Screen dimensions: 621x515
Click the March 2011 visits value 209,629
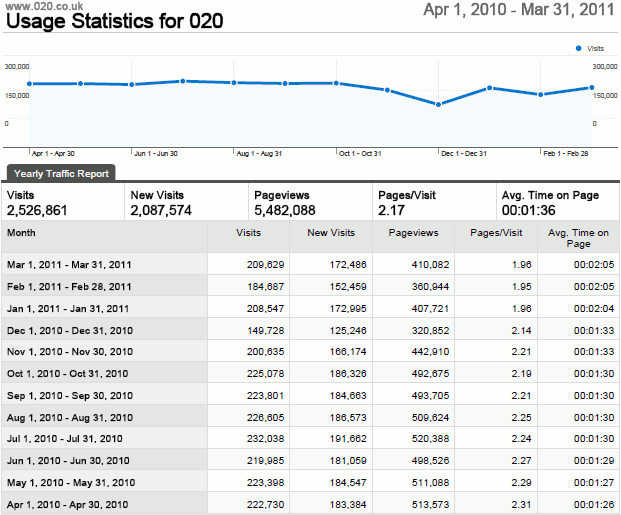click(x=265, y=265)
